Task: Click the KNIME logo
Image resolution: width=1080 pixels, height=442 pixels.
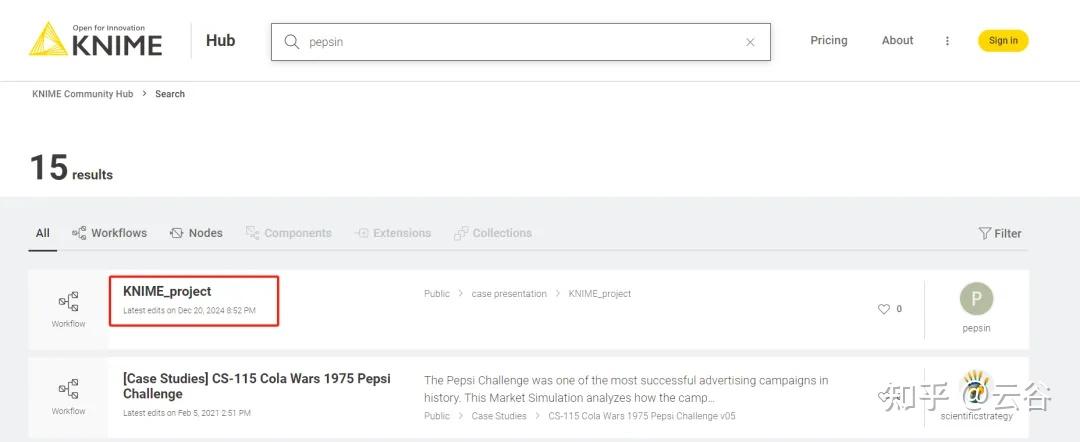Action: coord(95,40)
